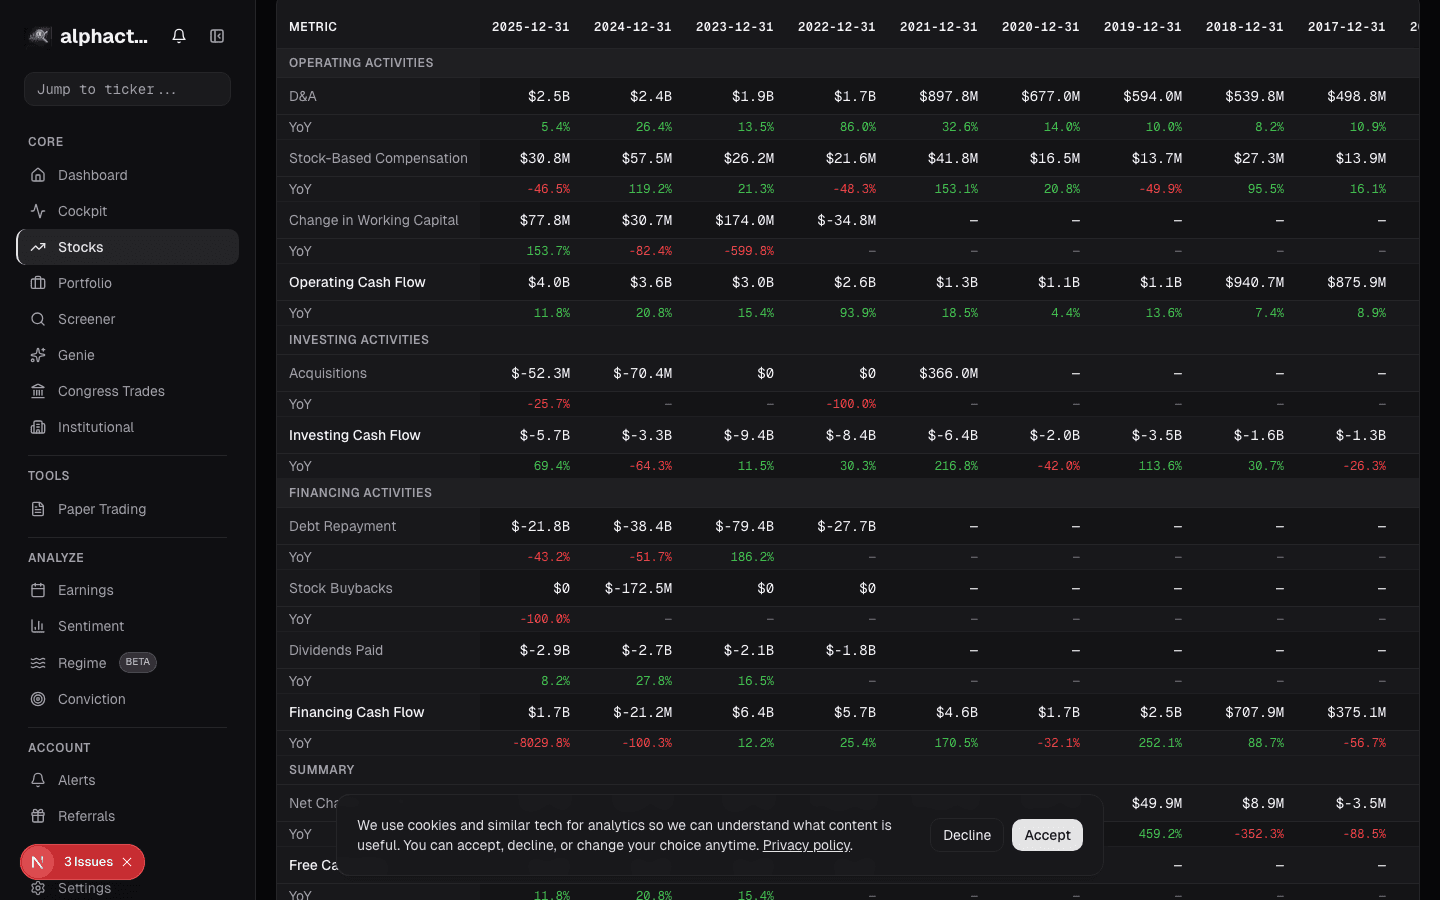Switch to the Stocks section
1440x900 pixels.
tap(80, 247)
